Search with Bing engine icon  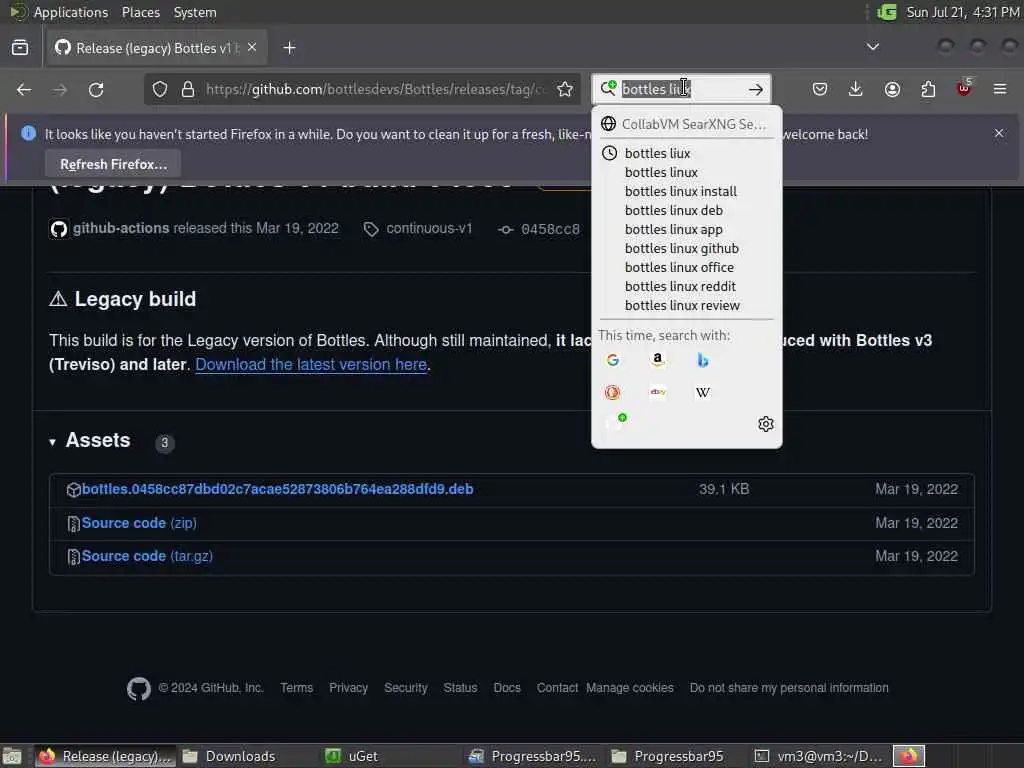[703, 360]
